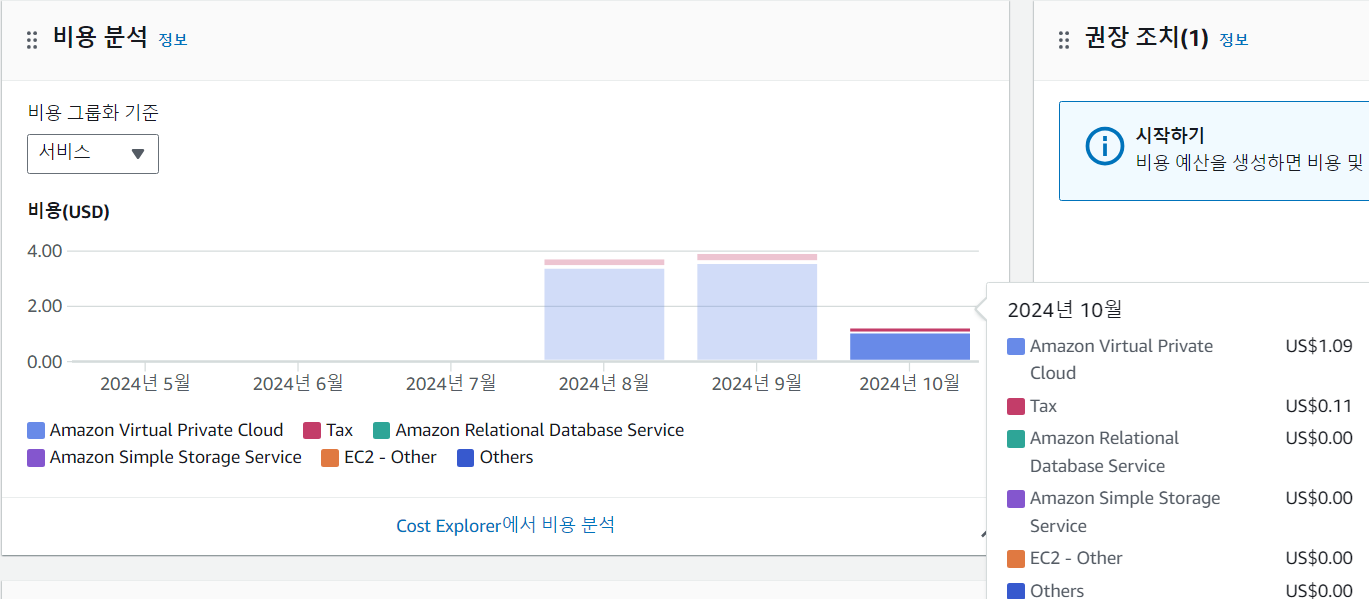Click the Others entry in tooltip
Screen dimensions: 1369x599
tap(1057, 590)
